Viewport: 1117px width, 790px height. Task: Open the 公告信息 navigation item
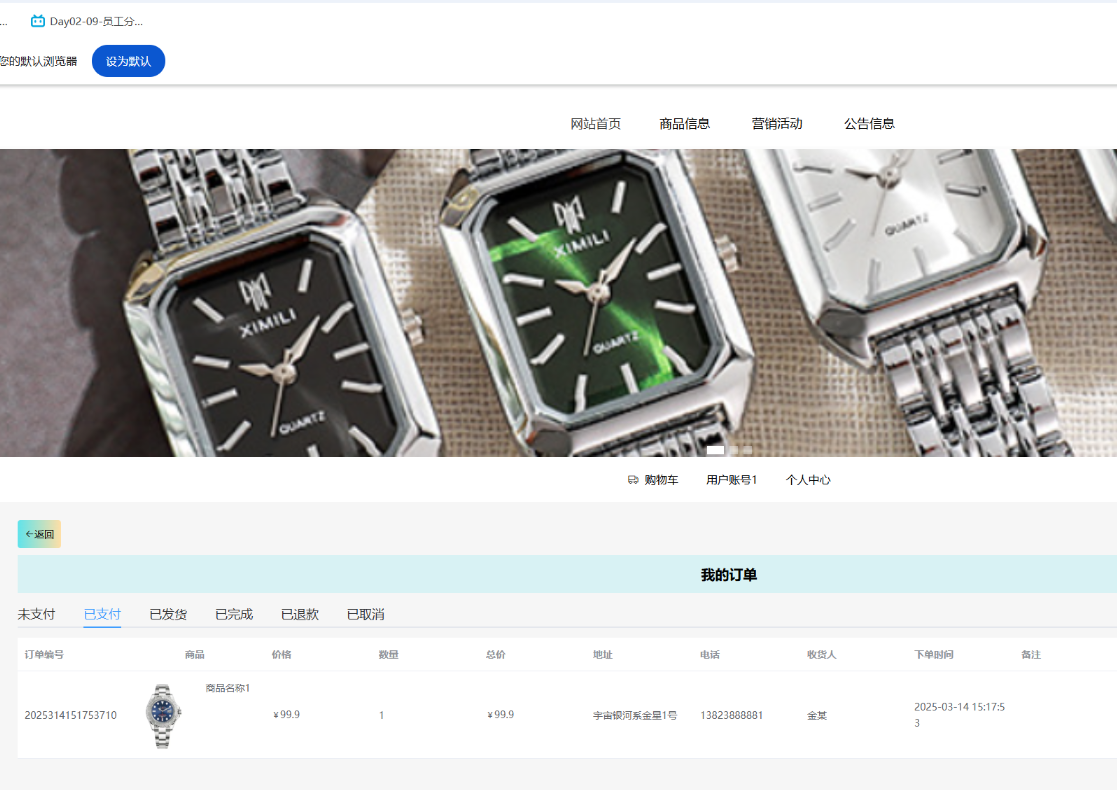coord(869,124)
